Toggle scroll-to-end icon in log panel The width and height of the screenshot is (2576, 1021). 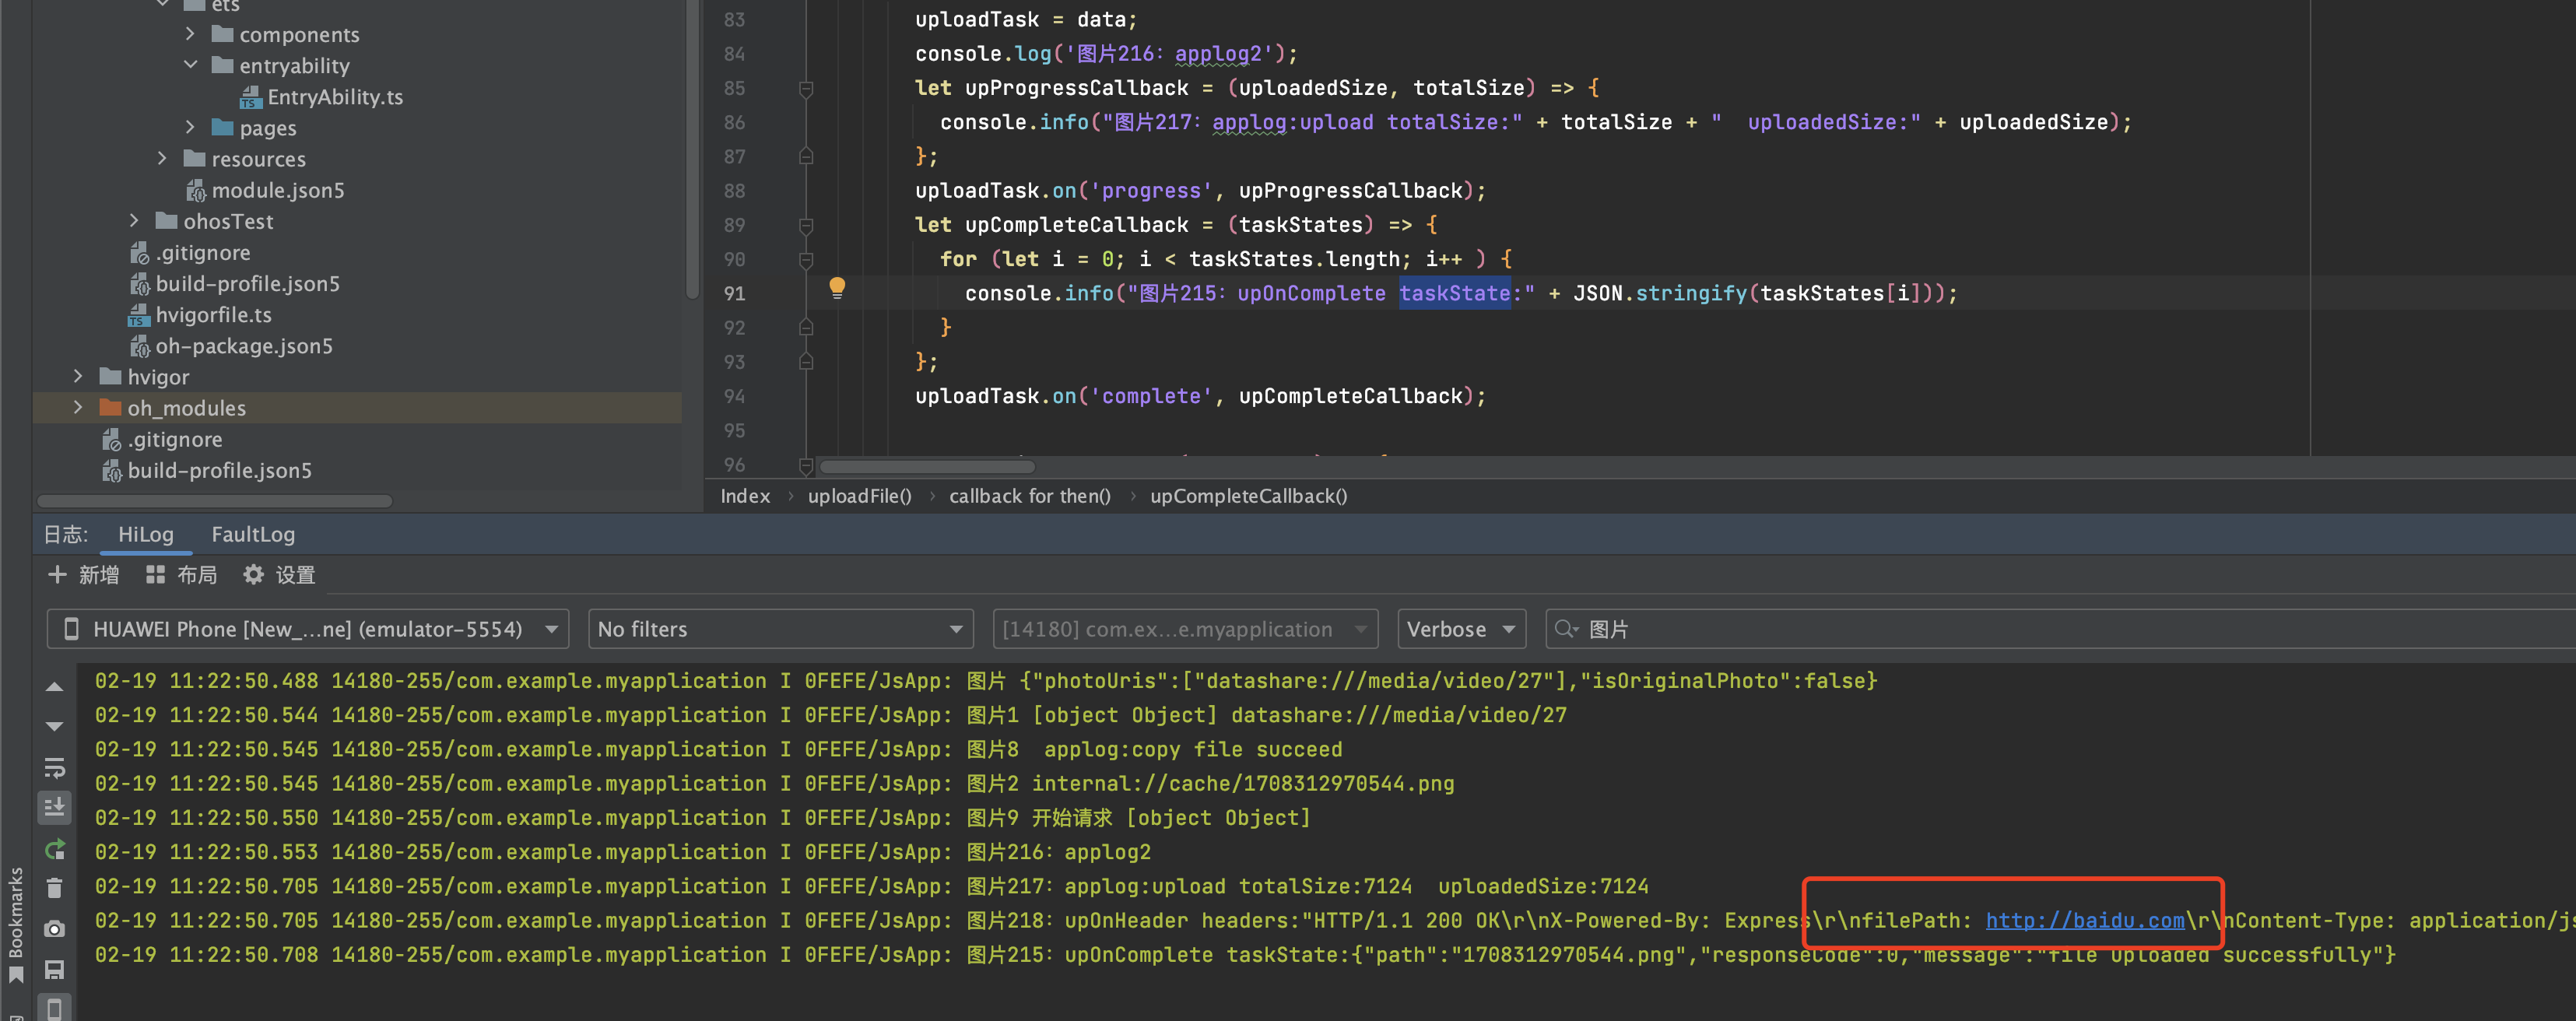[x=55, y=807]
